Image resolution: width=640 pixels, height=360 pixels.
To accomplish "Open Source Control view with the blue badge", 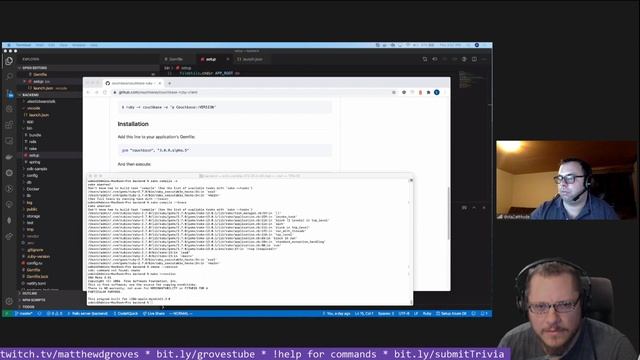I will pyautogui.click(x=9, y=93).
